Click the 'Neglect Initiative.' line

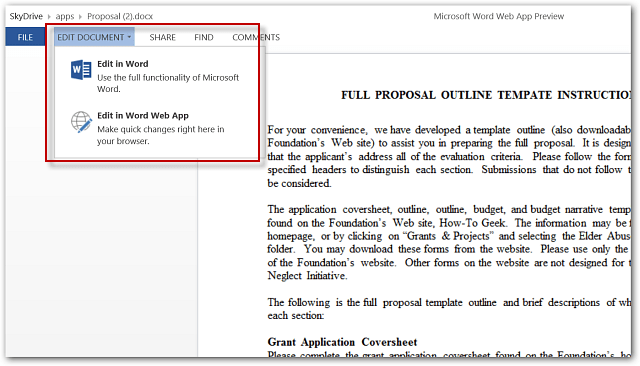[x=307, y=276]
